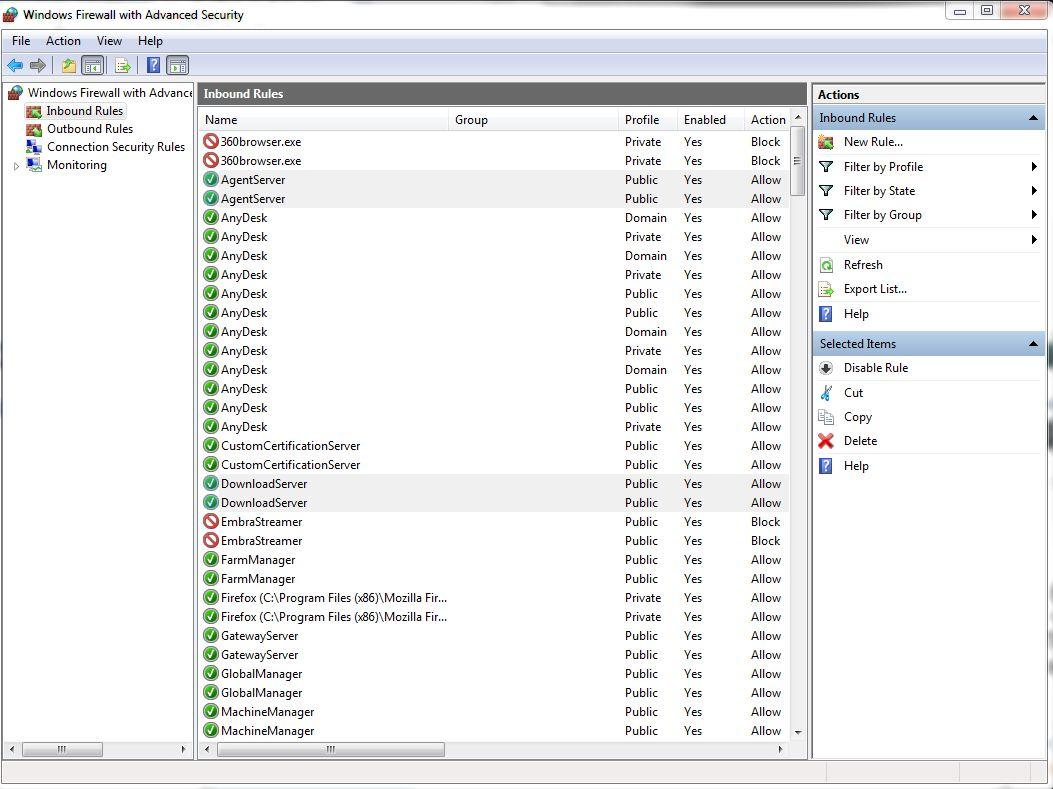Open the View submenu arrow in Actions
The height and width of the screenshot is (789, 1053).
(1034, 240)
